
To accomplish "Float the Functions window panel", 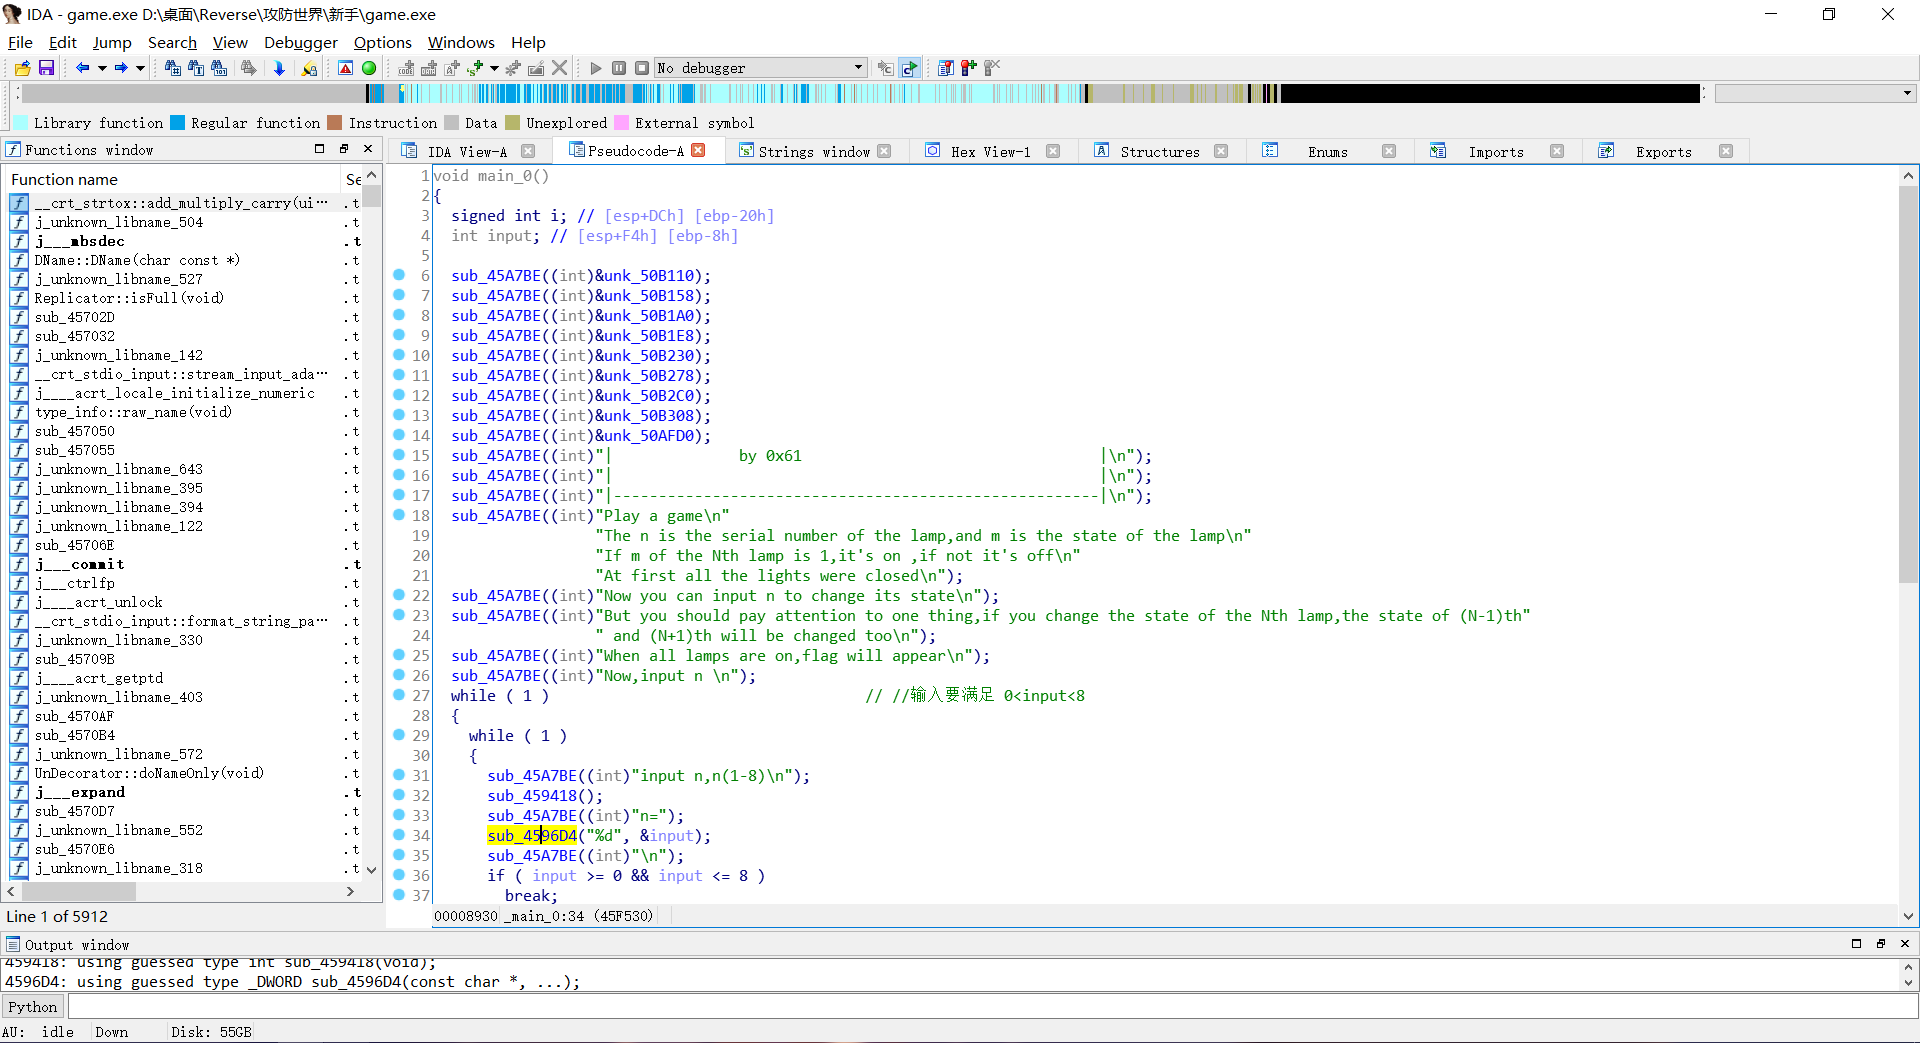I will 344,149.
